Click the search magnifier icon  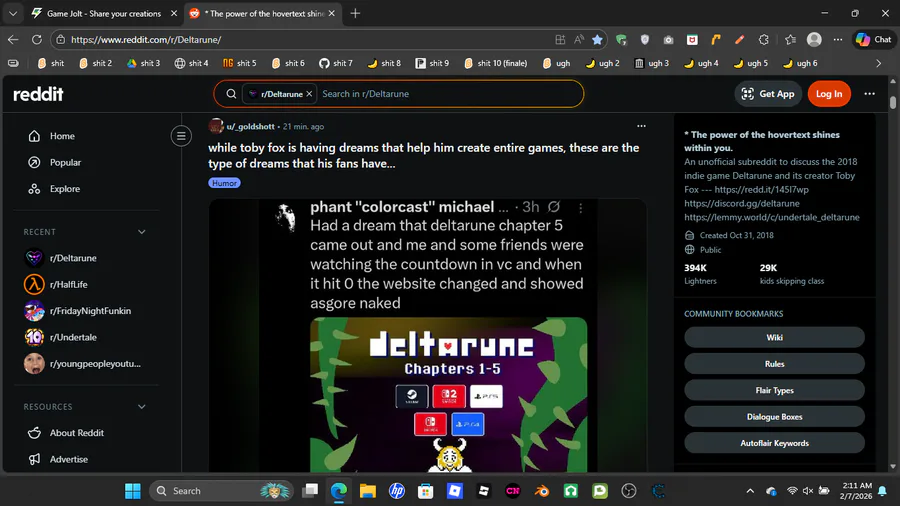point(231,94)
